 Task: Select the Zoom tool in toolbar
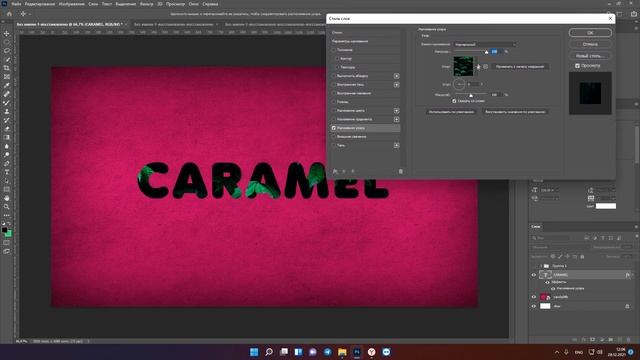coord(7,207)
